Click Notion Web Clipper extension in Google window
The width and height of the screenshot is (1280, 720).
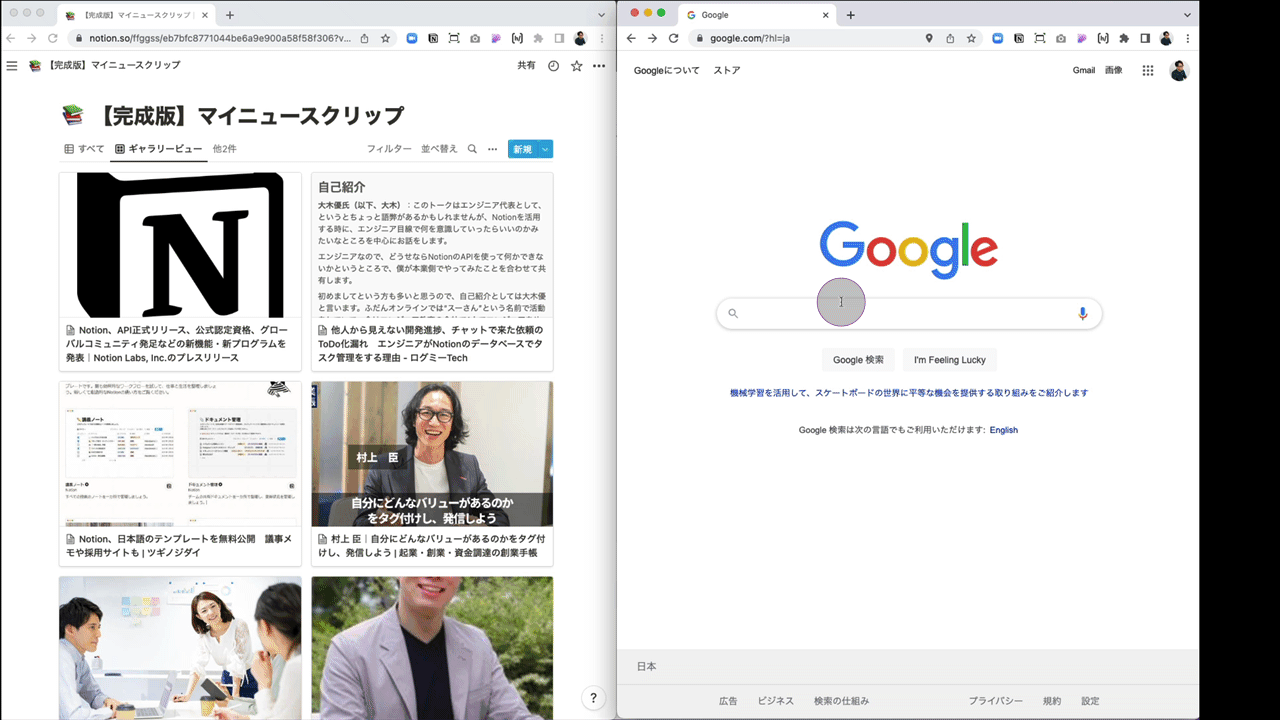[1018, 38]
